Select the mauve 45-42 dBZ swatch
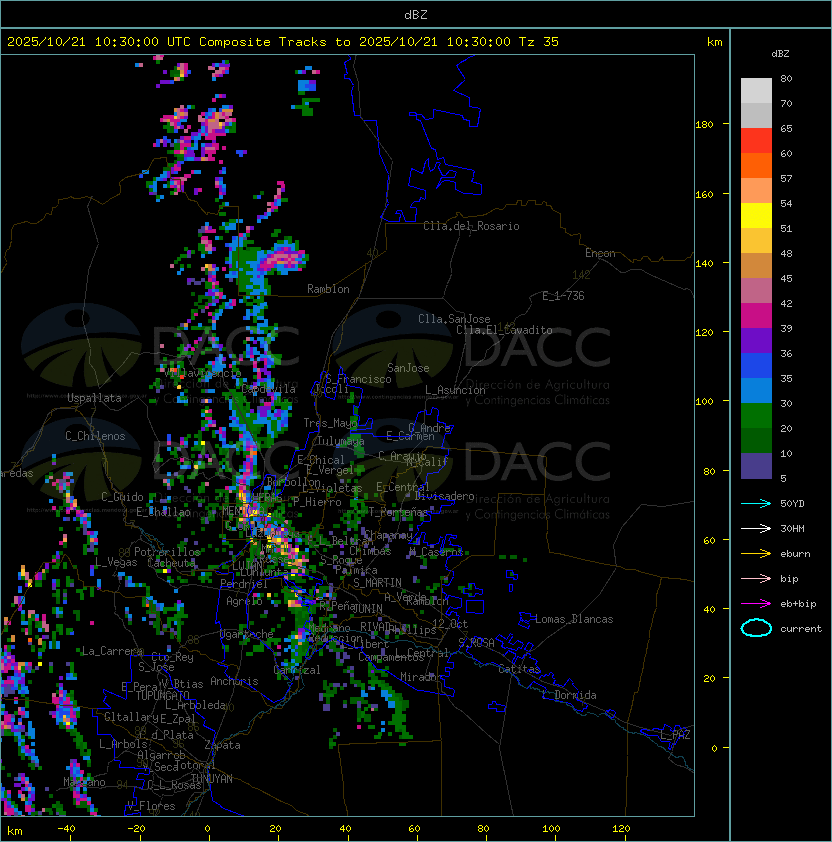832x842 pixels. click(x=756, y=291)
